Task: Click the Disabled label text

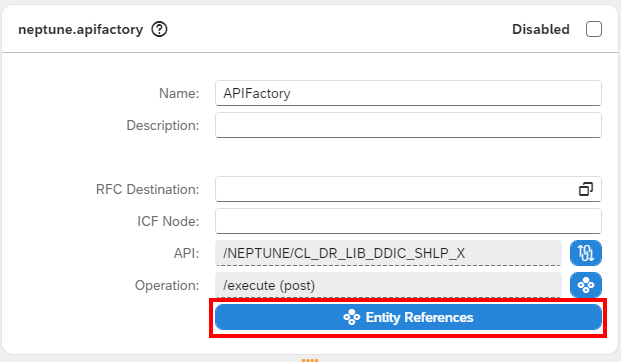Action: coord(541,29)
